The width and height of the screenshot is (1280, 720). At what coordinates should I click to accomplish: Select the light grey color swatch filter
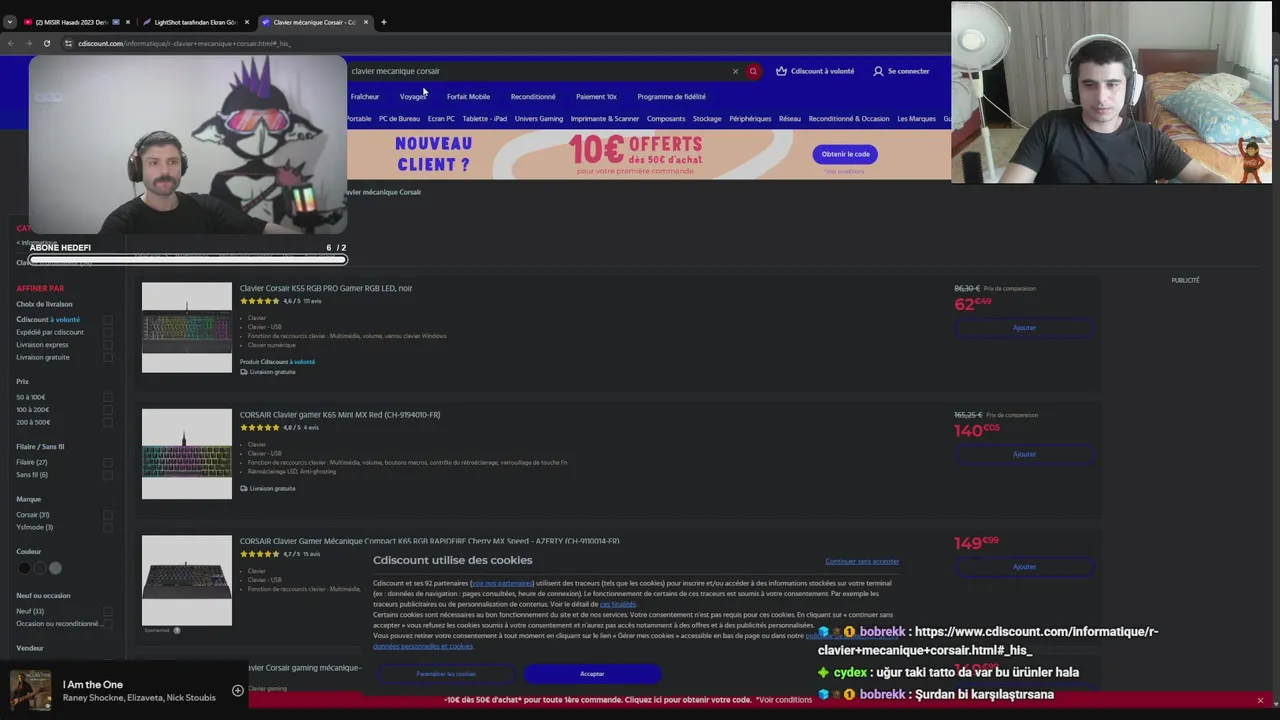coord(55,568)
